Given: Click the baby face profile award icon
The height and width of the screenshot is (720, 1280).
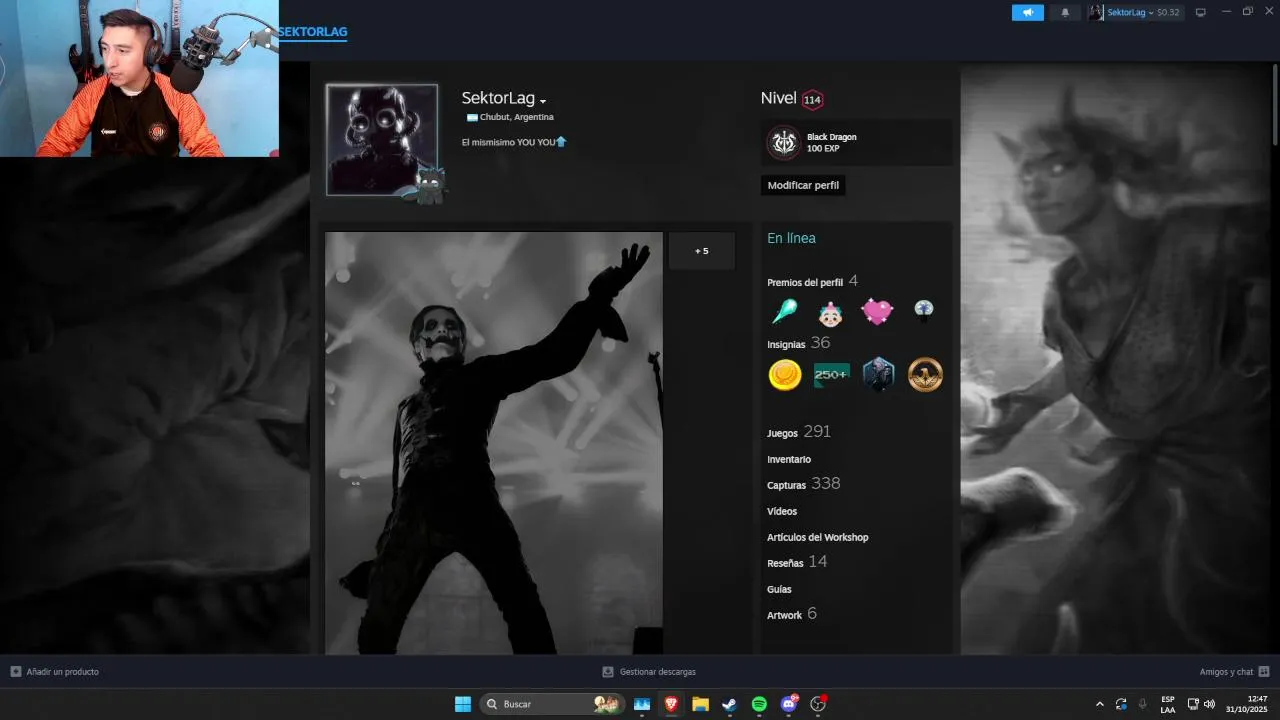Looking at the screenshot, I should pyautogui.click(x=830, y=313).
